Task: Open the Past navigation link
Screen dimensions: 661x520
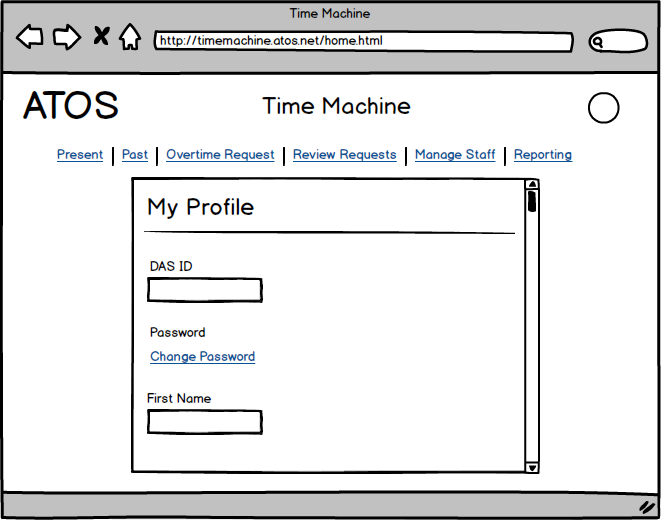Action: (x=135, y=155)
